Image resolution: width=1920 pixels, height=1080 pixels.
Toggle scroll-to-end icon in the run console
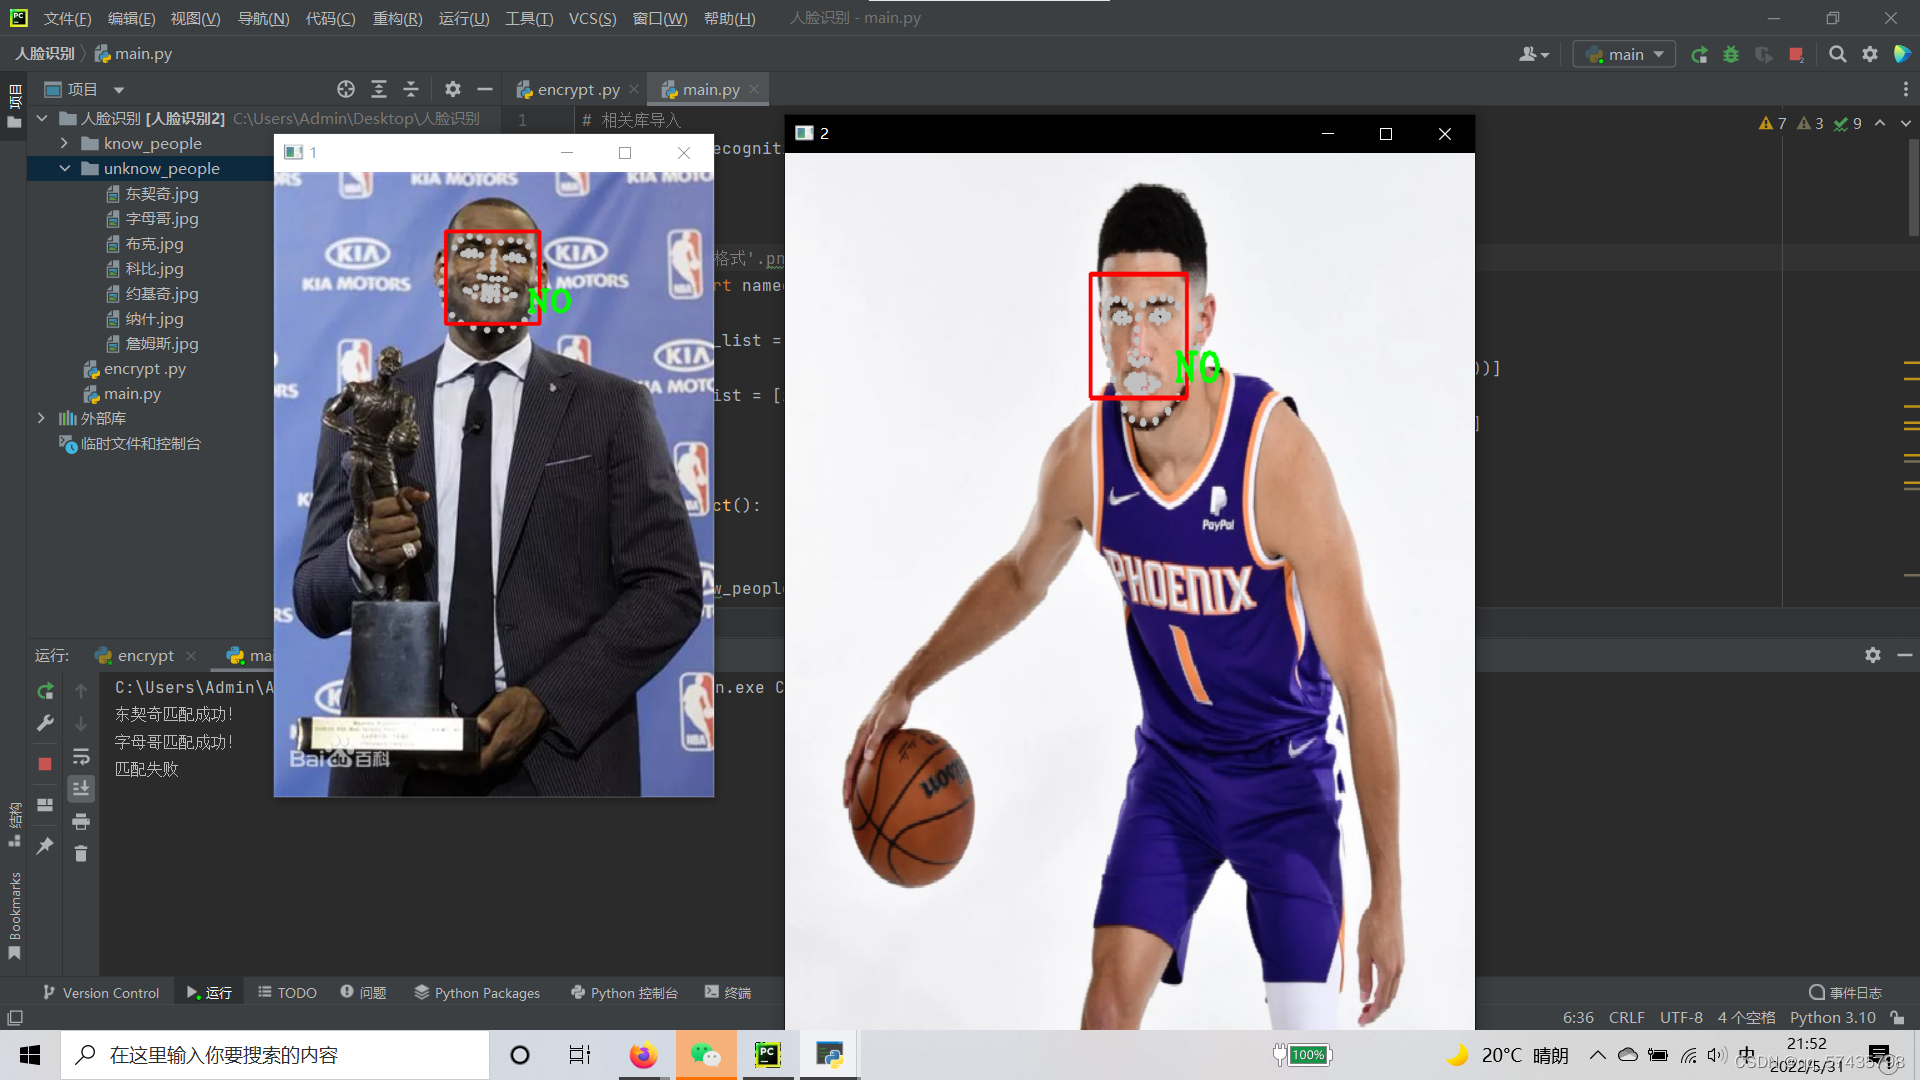click(x=81, y=789)
